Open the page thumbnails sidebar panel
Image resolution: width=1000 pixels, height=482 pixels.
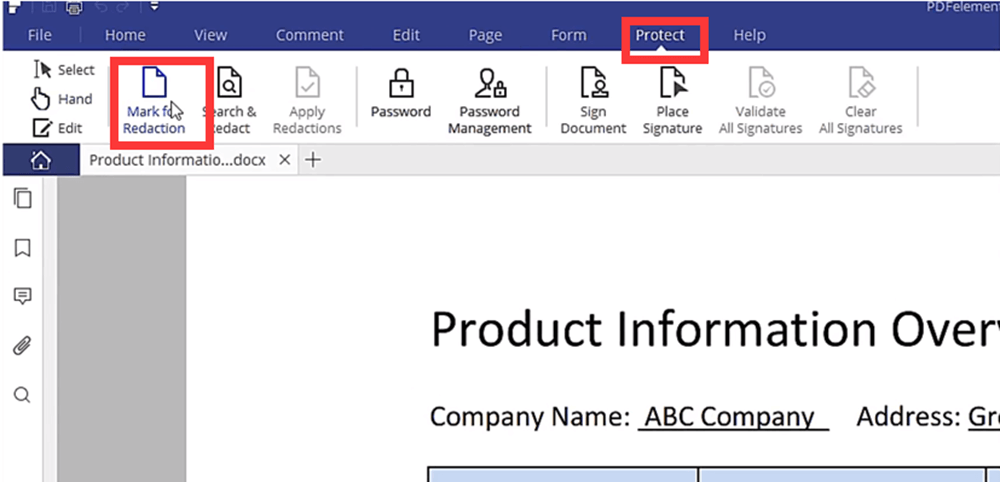pyautogui.click(x=22, y=199)
